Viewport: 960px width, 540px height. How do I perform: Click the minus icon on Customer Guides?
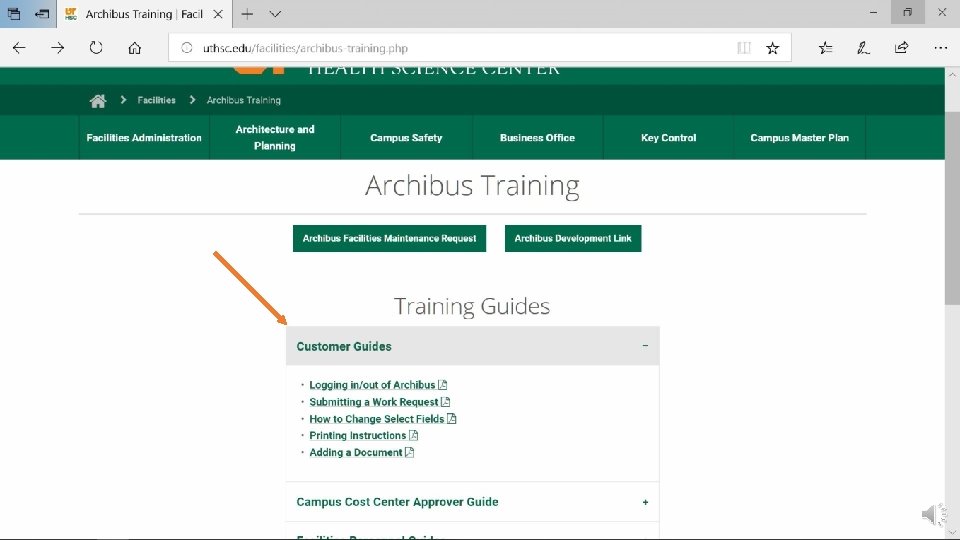[x=645, y=346]
